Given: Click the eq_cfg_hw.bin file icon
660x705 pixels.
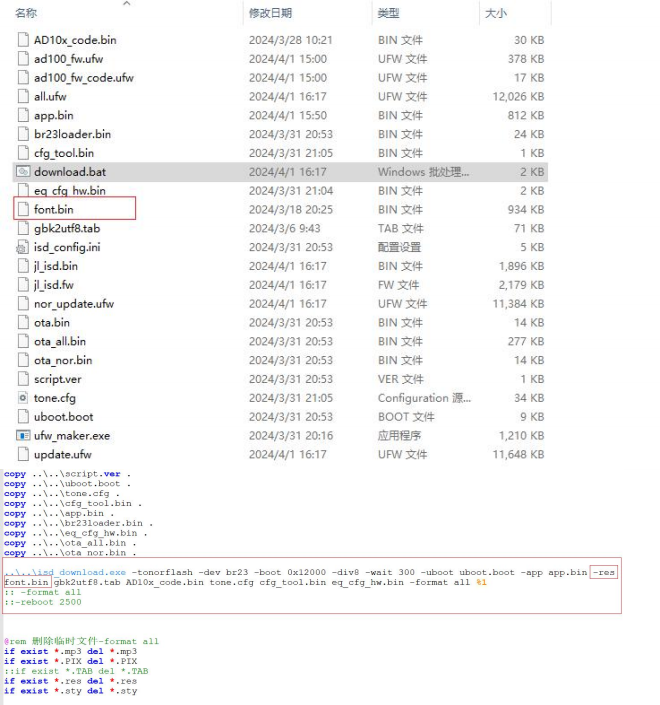Looking at the screenshot, I should click(23, 191).
